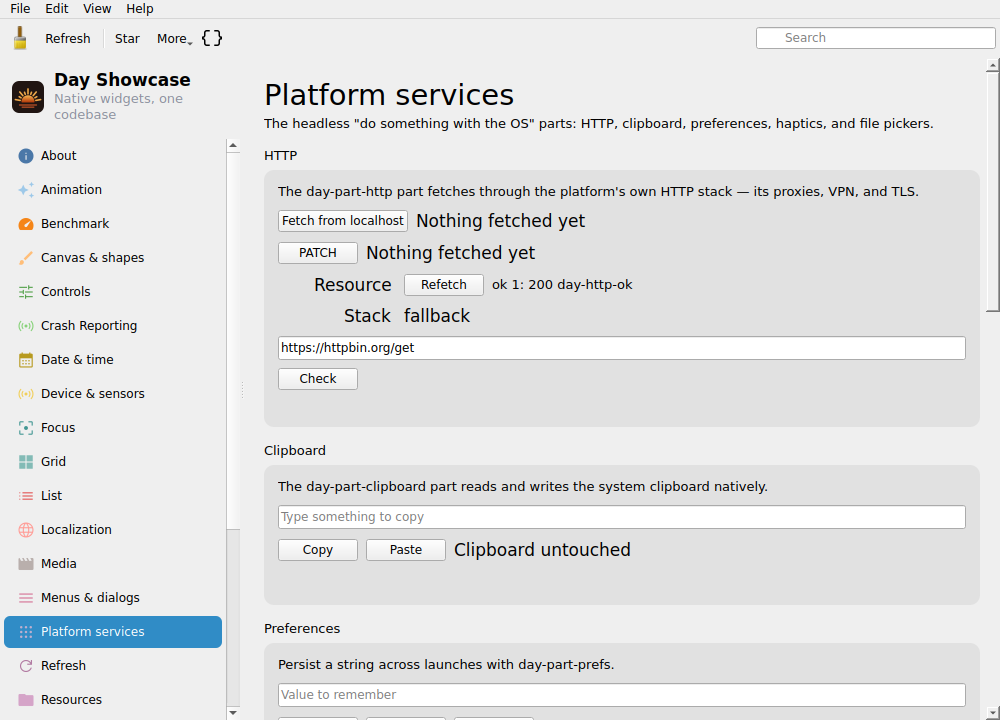Click Refresh in the toolbar
Viewport: 1000px width, 720px height.
point(68,38)
